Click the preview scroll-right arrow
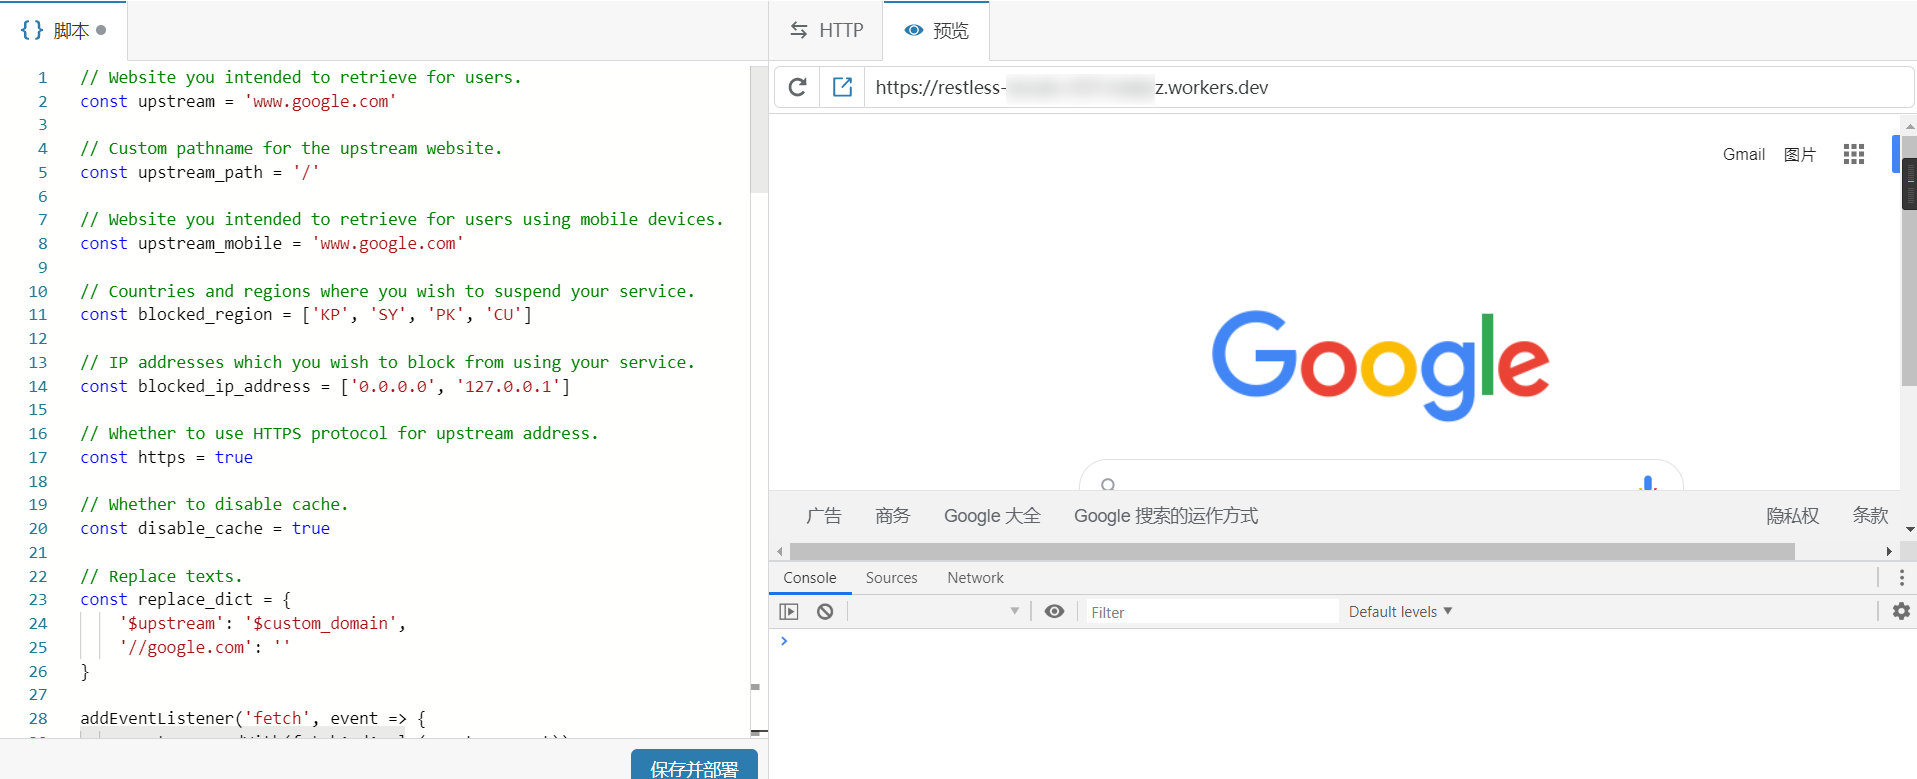 (1889, 551)
